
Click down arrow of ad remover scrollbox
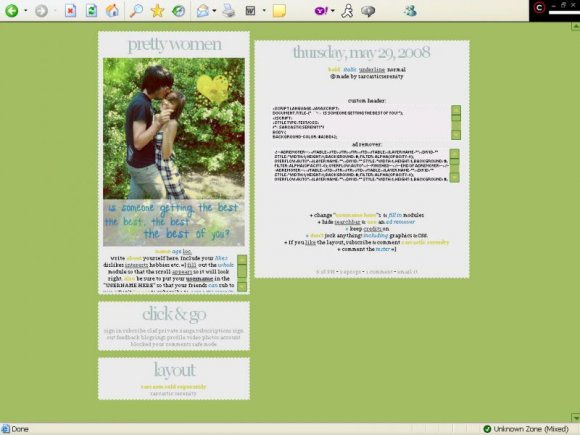[454, 178]
